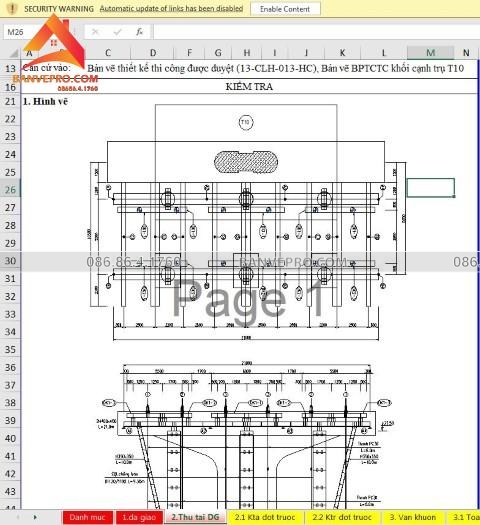Click the Select All corner triangle
480x525 pixels.
tap(13, 53)
